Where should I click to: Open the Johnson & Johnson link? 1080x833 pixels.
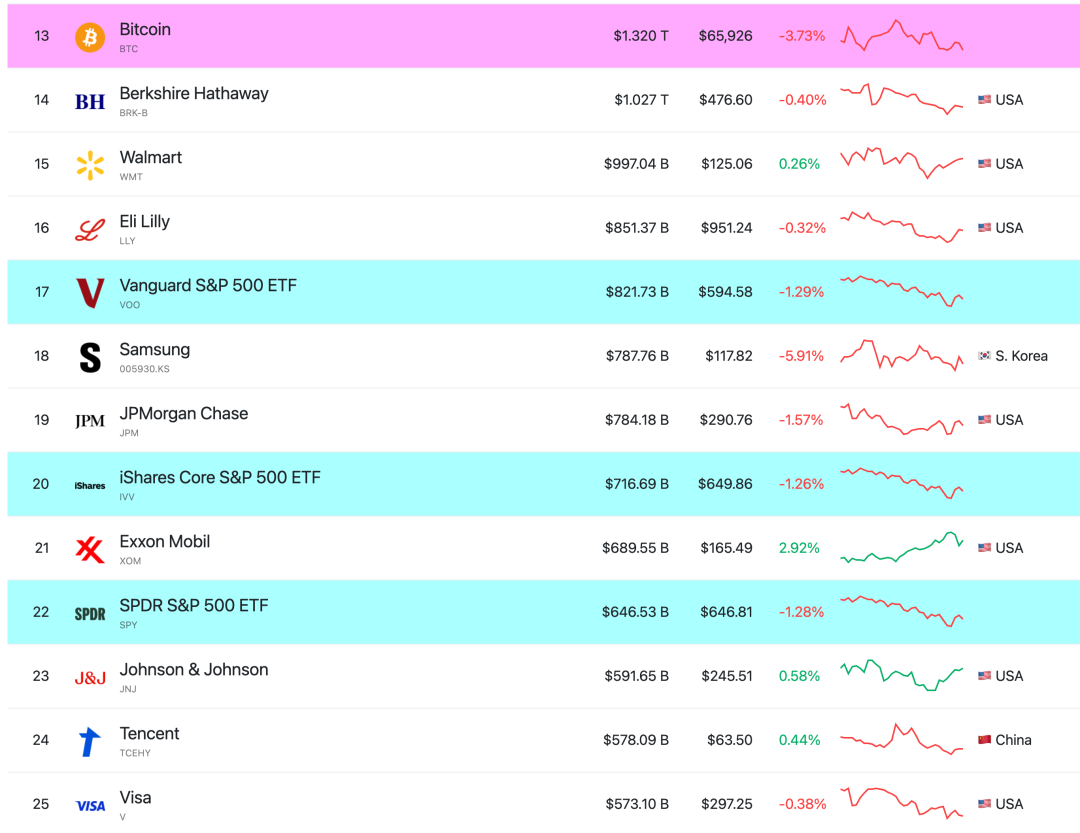[194, 670]
